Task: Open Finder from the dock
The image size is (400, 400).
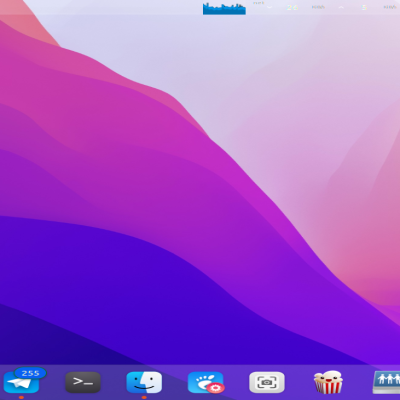Action: point(144,382)
